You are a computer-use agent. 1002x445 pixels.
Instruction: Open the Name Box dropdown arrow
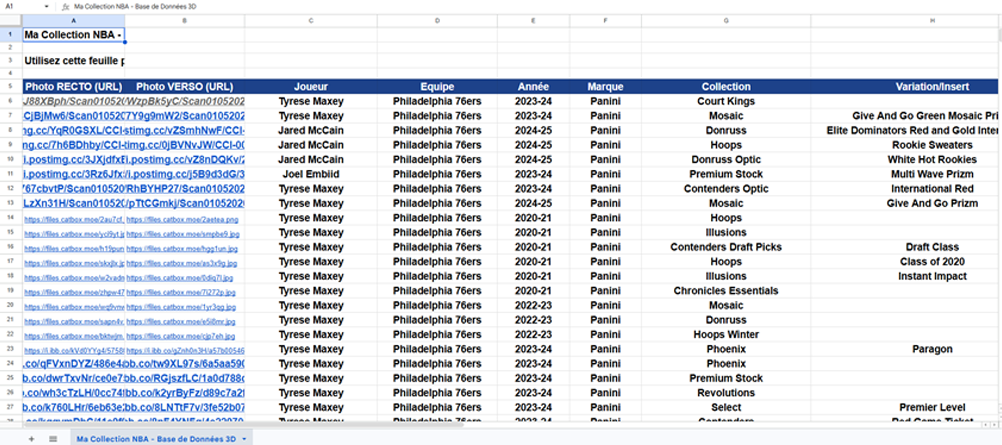pyautogui.click(x=47, y=6)
